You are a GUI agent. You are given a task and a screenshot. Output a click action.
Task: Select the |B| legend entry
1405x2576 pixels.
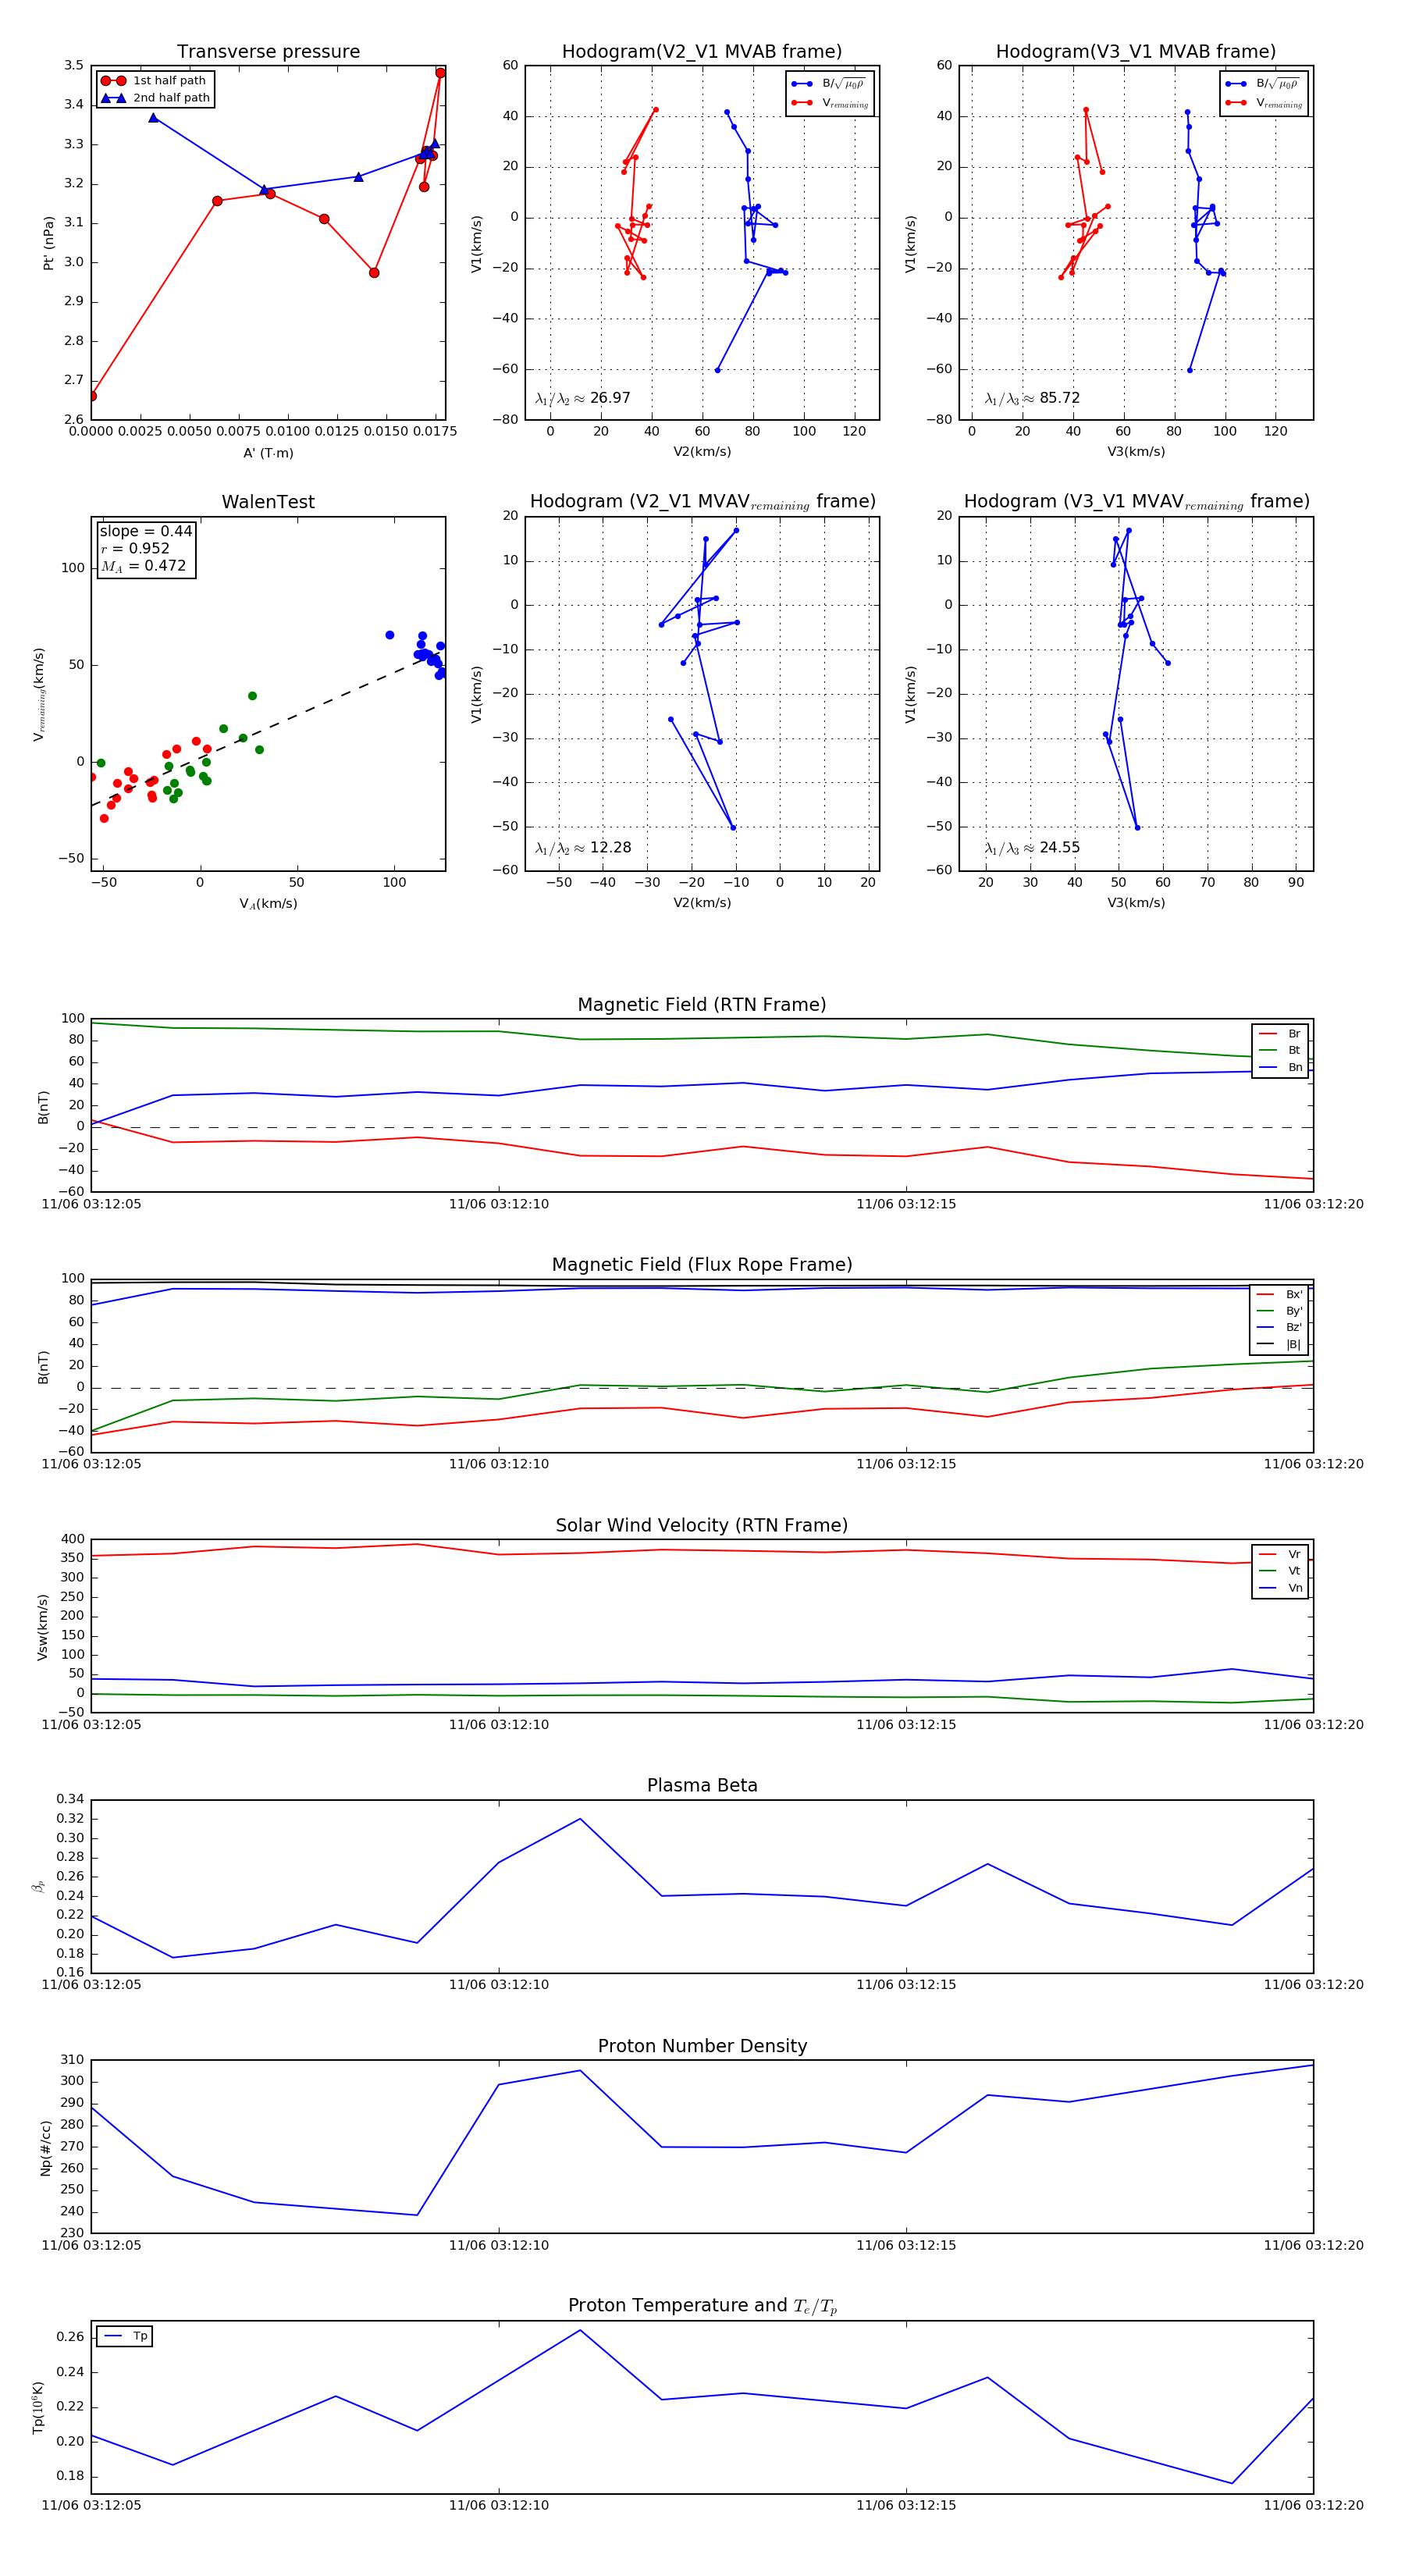click(x=1281, y=1345)
